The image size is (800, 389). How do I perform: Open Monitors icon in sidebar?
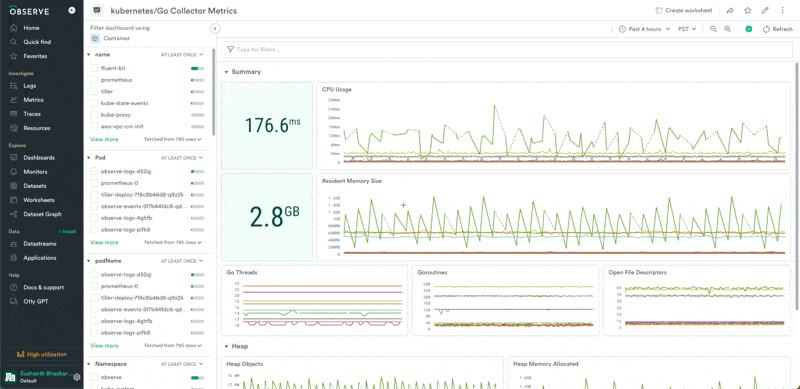[13, 172]
